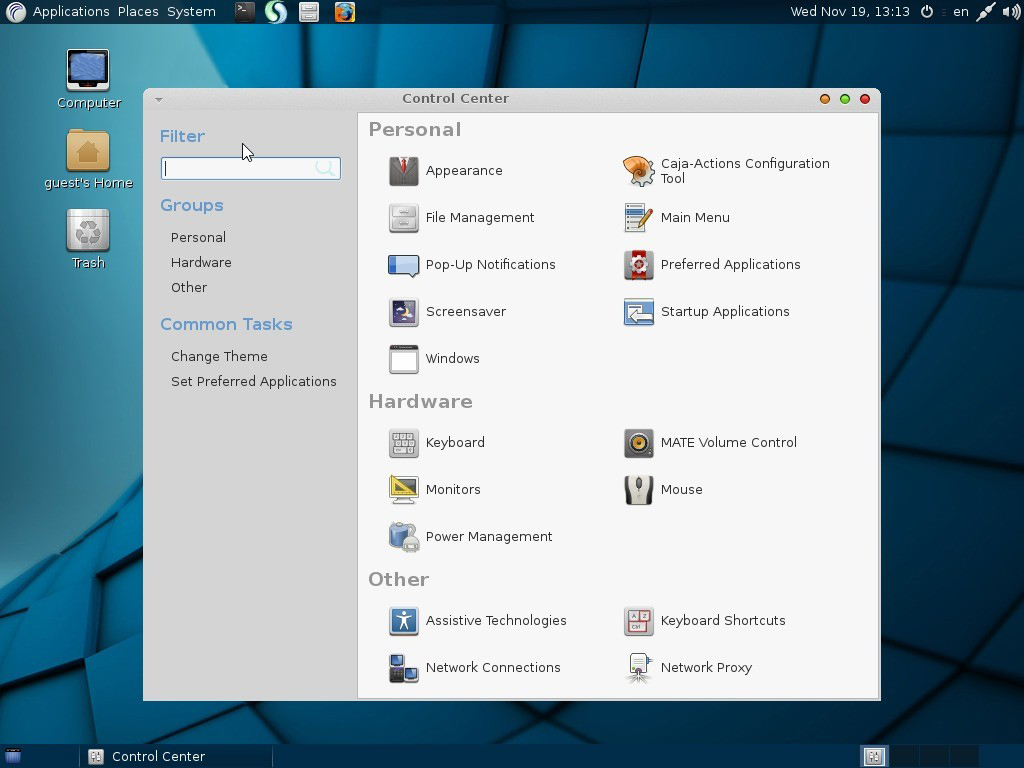Click the power icon in the top panel

[927, 12]
